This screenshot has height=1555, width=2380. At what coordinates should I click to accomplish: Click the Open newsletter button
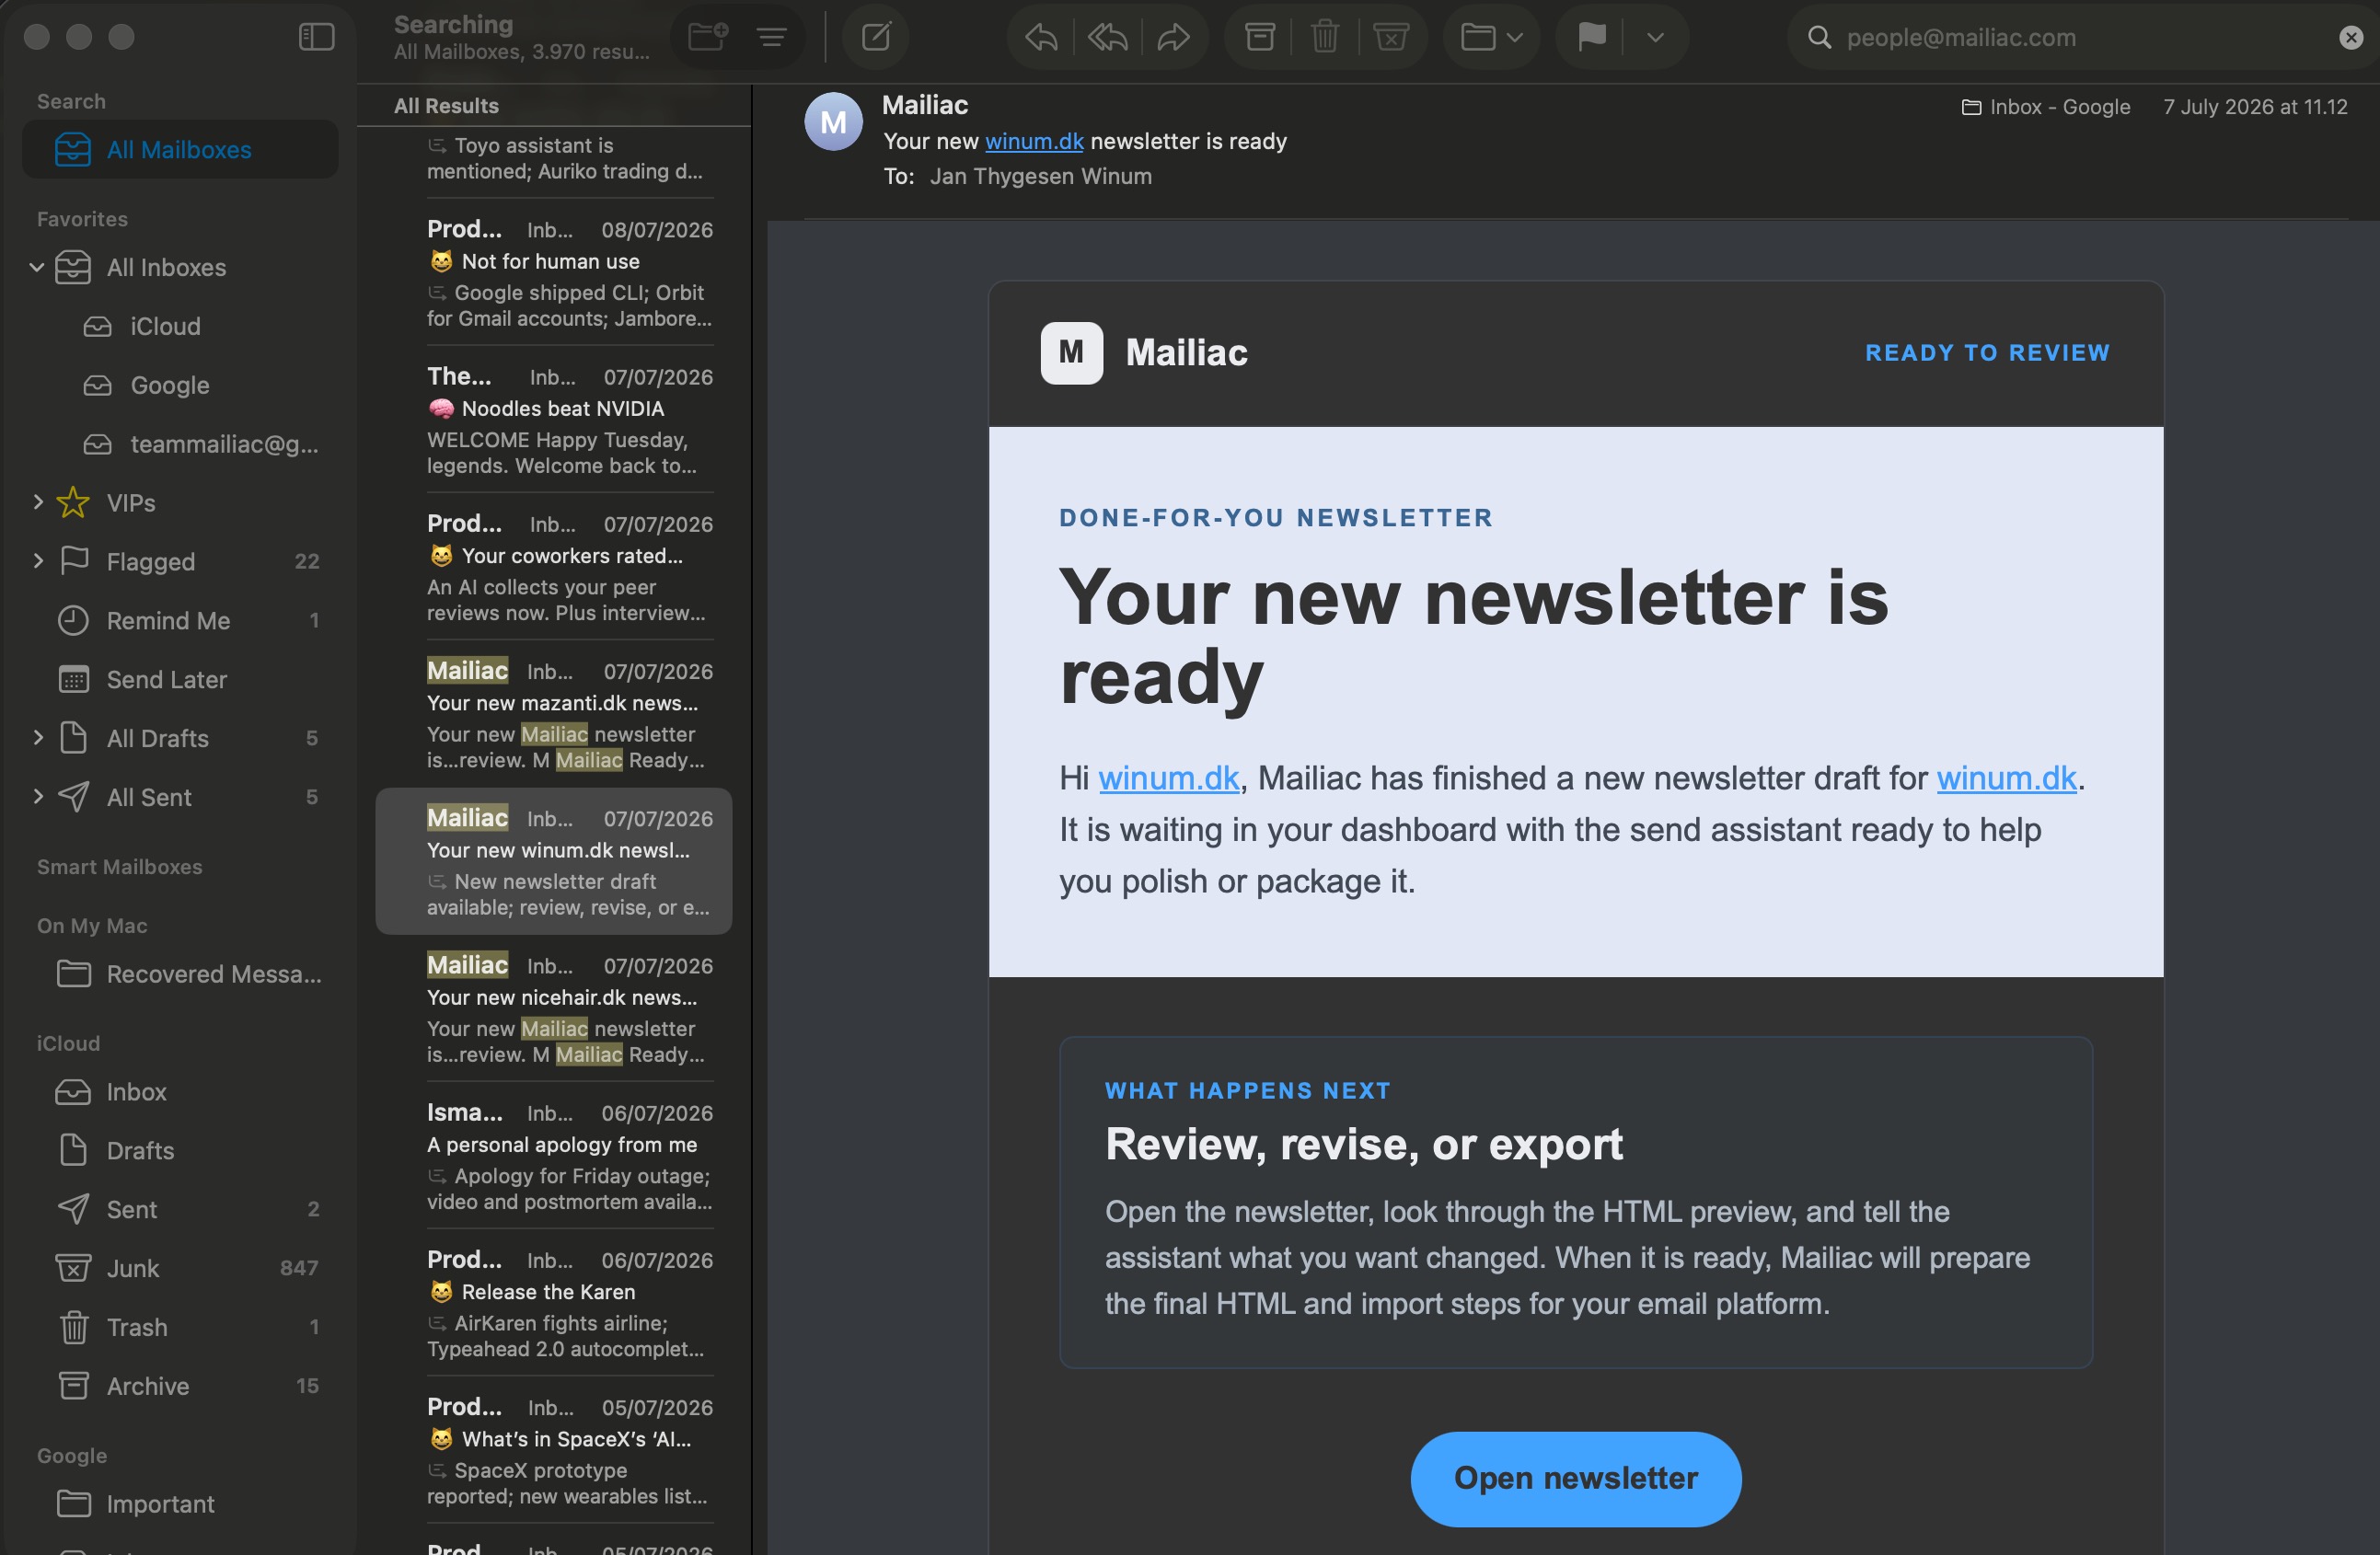[1575, 1478]
